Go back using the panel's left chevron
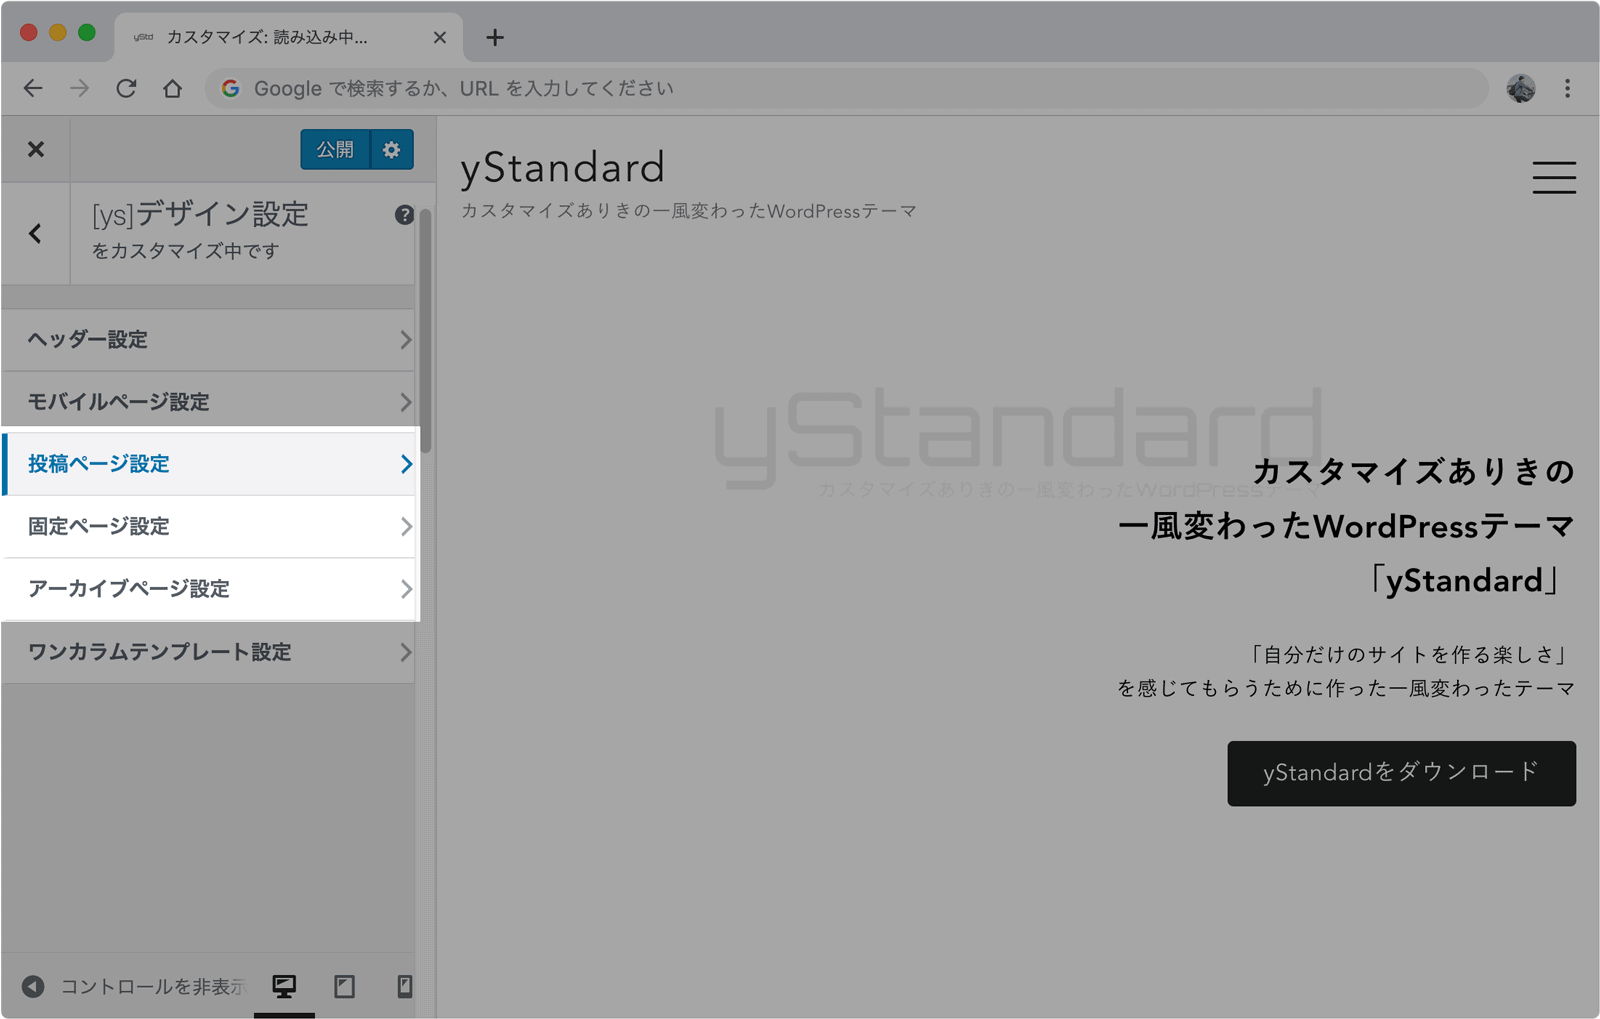This screenshot has width=1600, height=1019. click(x=36, y=234)
